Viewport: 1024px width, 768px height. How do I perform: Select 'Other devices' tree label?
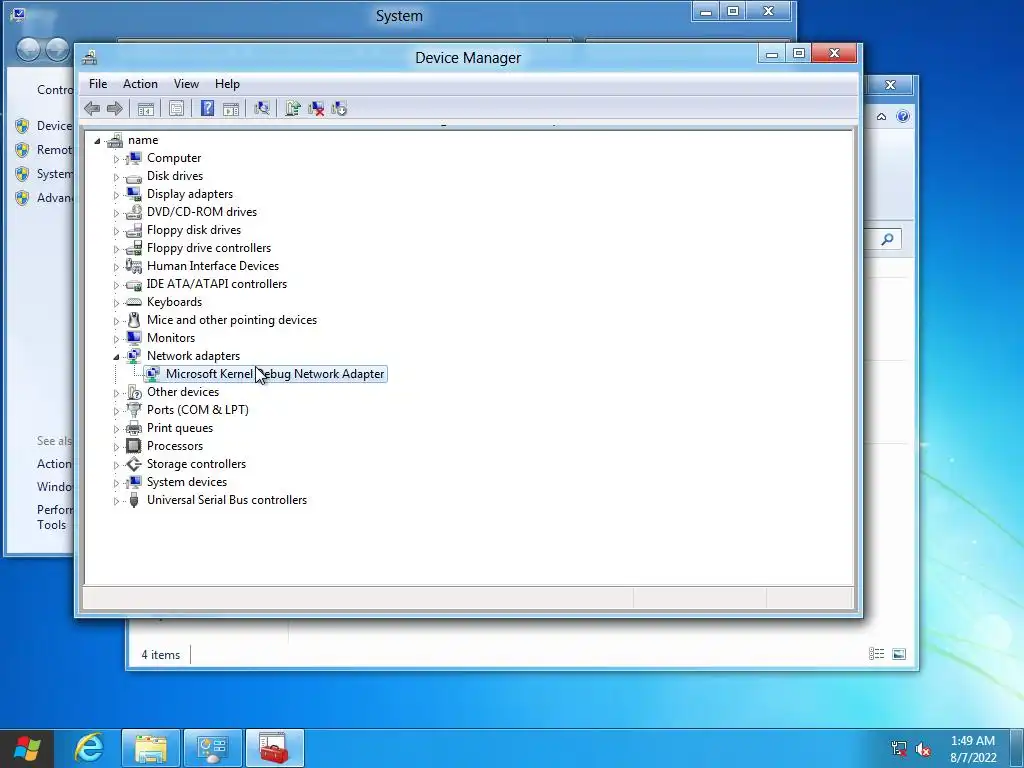(x=183, y=392)
